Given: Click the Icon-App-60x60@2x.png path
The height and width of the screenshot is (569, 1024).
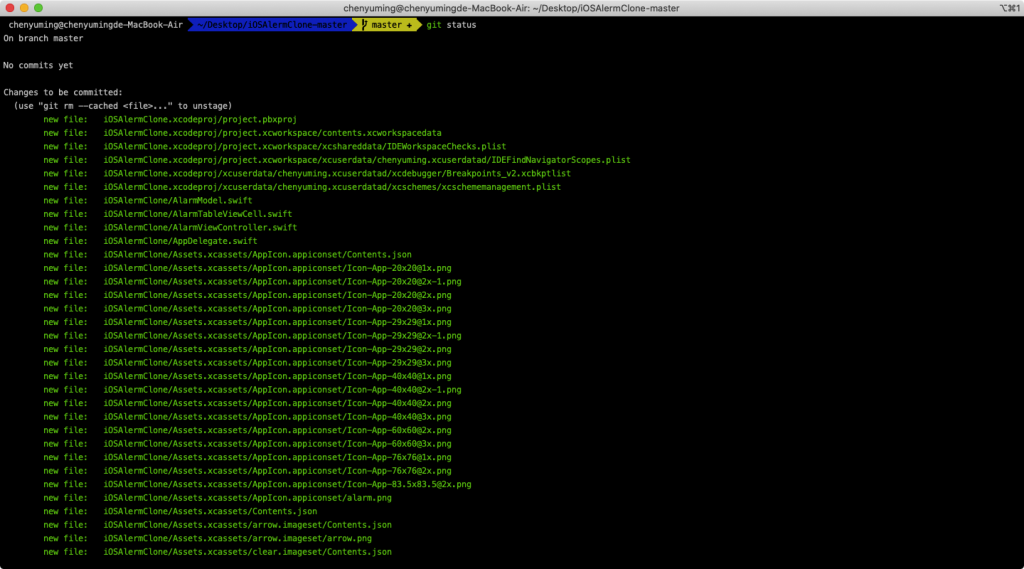Looking at the screenshot, I should coord(278,430).
